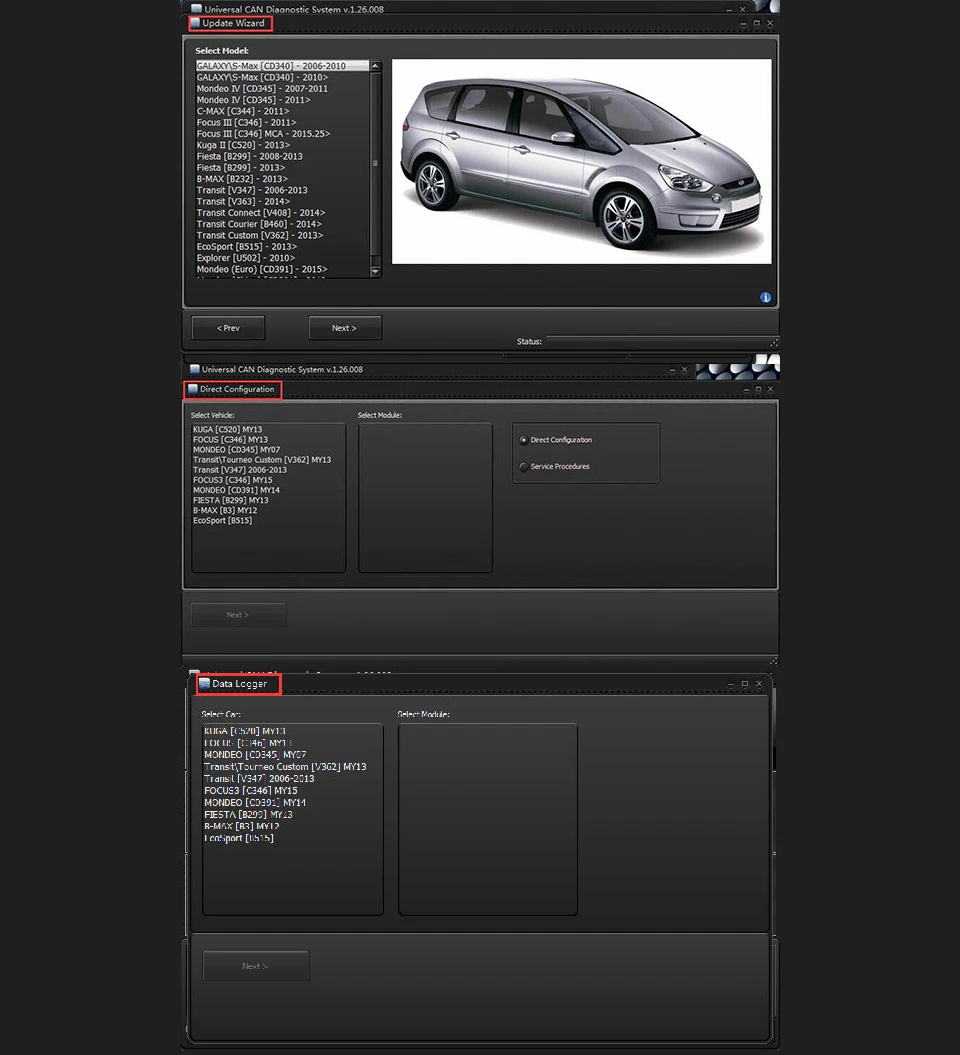Click the Select Module list in Direct Configuration
Screen dimensions: 960x1055
click(425, 498)
